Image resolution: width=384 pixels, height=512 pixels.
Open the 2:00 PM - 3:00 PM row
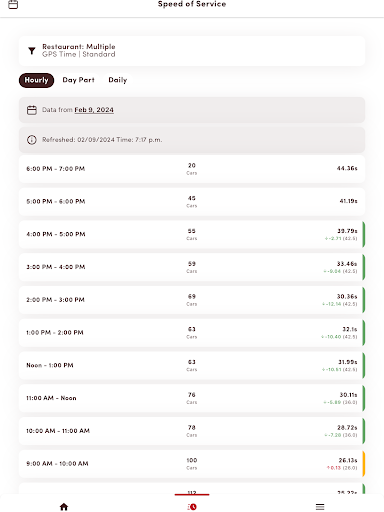click(x=192, y=300)
